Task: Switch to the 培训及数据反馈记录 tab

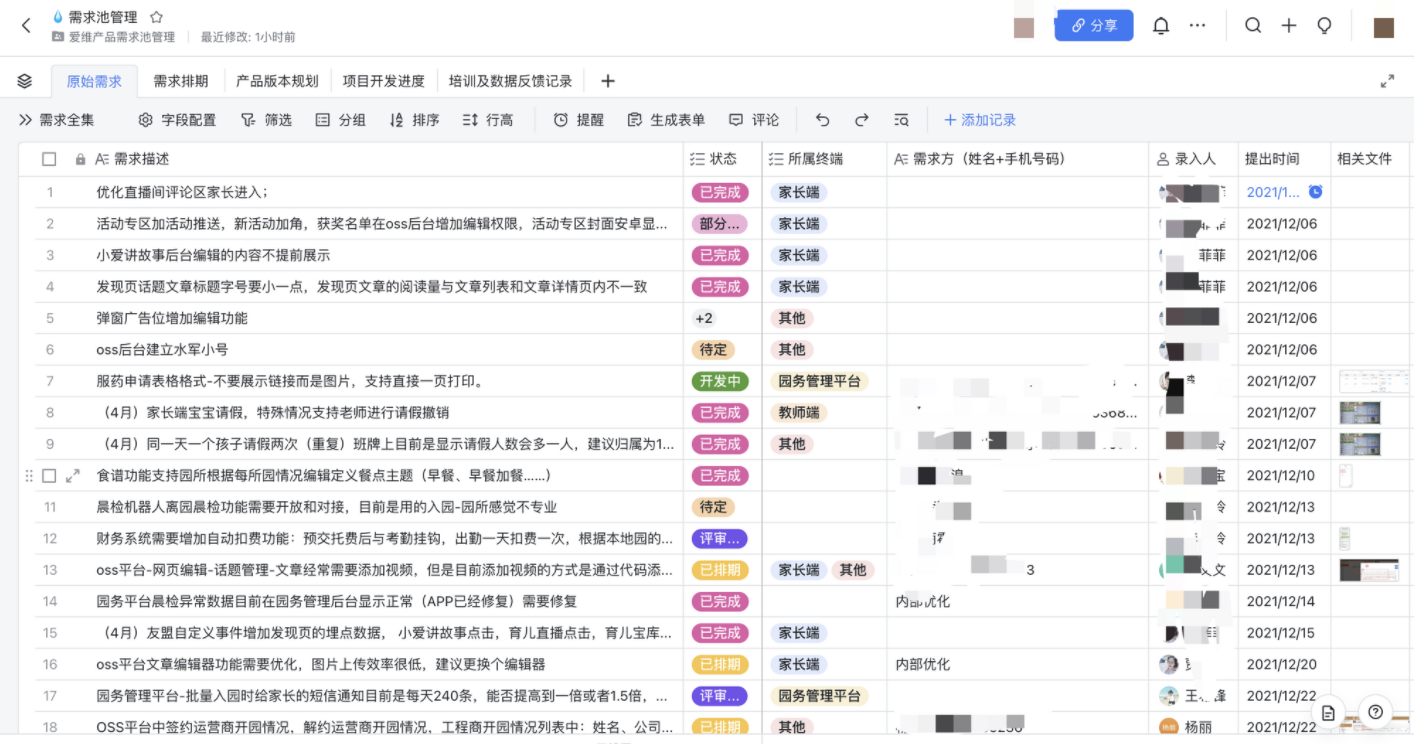Action: coord(510,81)
